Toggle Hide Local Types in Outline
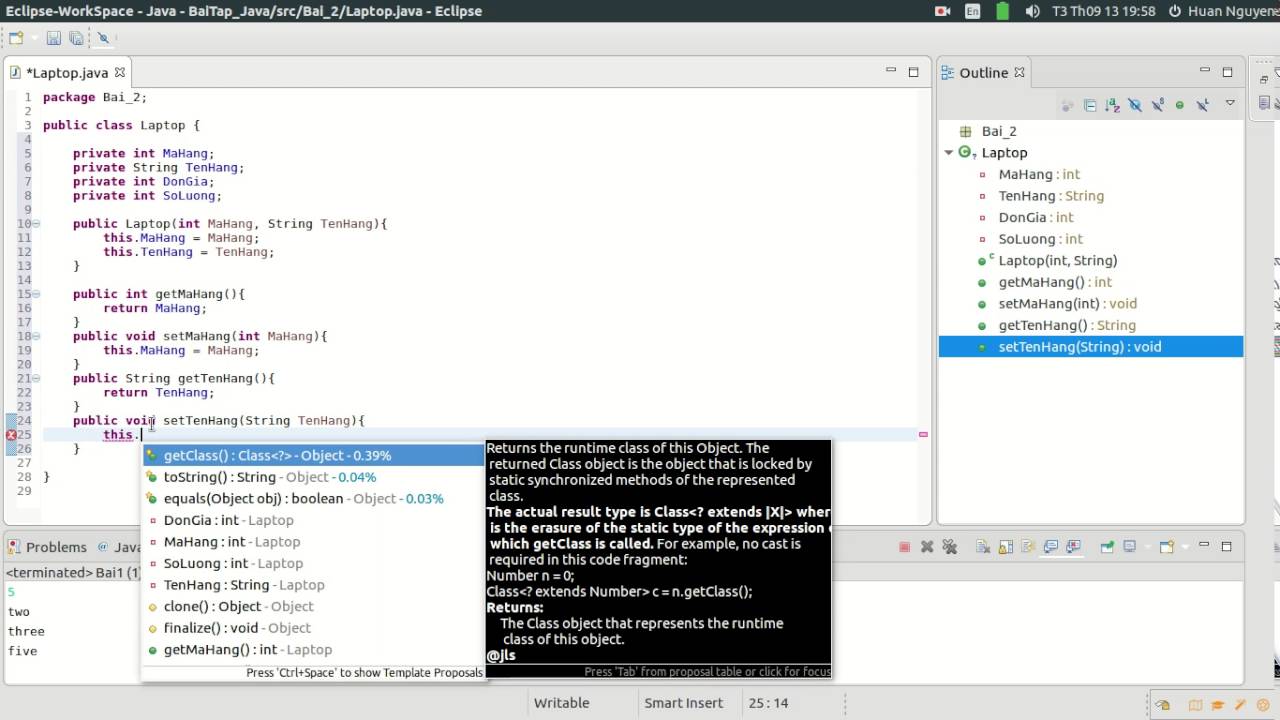Viewport: 1280px width, 720px height. 1203,105
